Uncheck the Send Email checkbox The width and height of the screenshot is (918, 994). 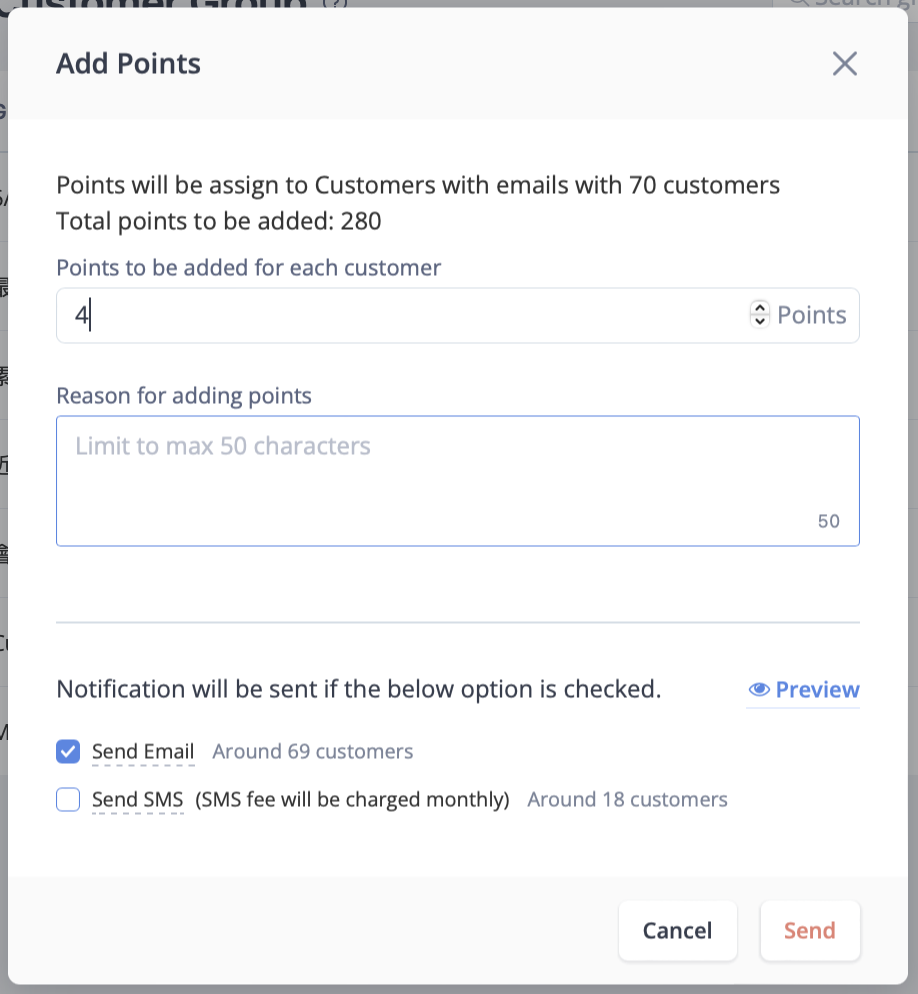pyautogui.click(x=68, y=752)
